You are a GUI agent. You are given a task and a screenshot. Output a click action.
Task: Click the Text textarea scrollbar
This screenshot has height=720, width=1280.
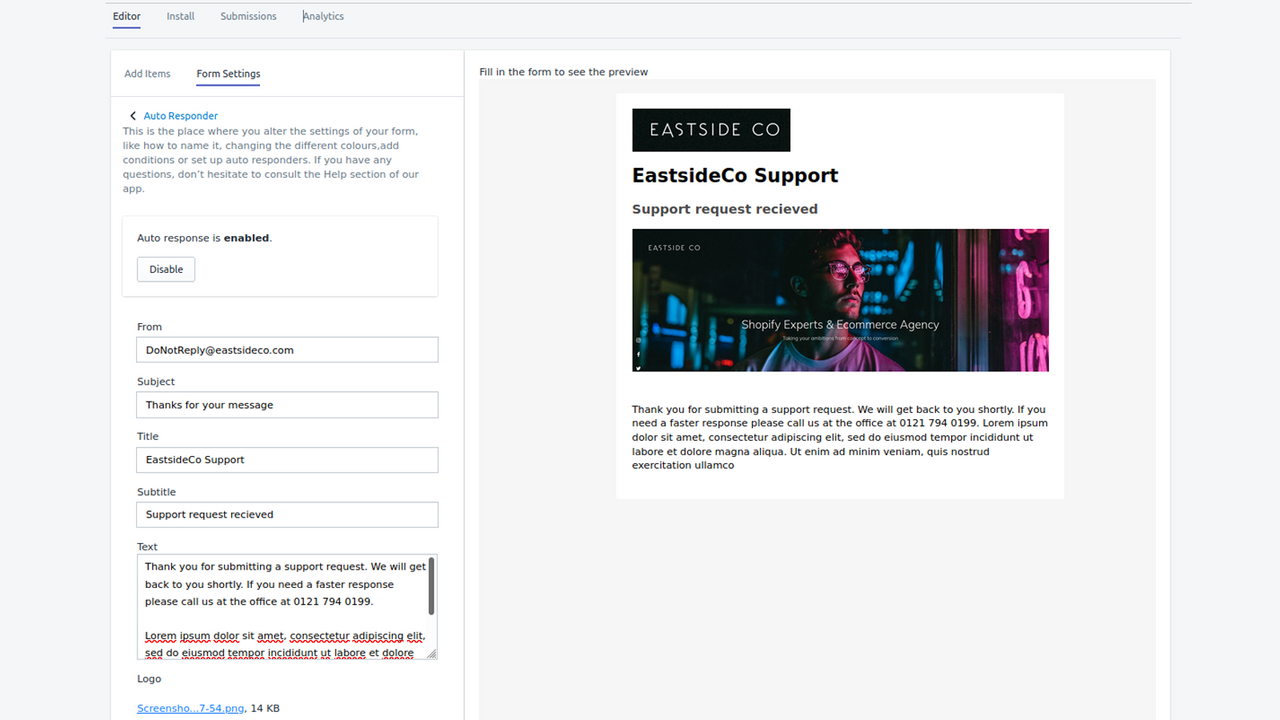coord(431,587)
